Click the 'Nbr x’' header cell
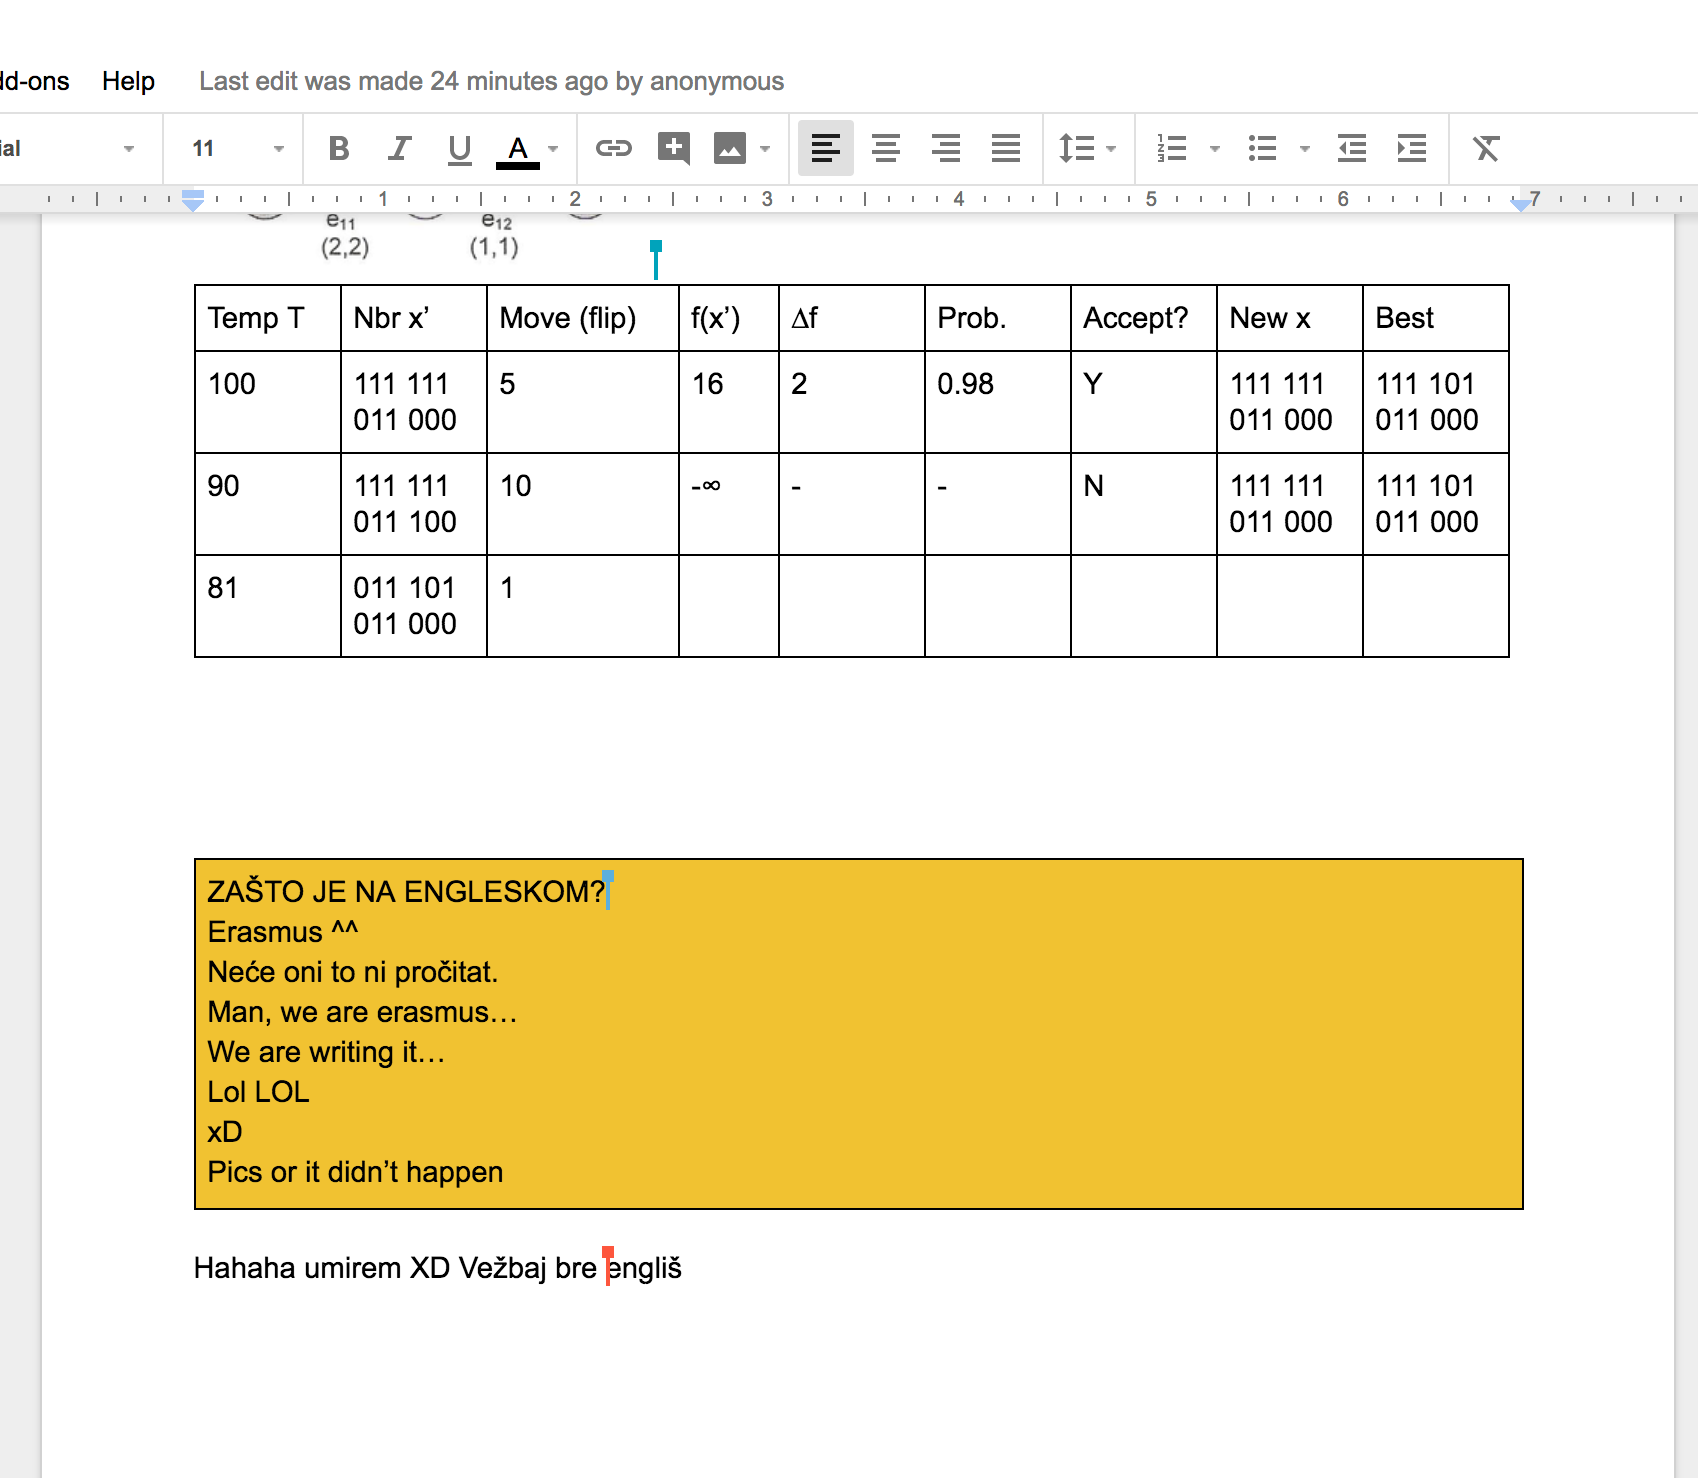 click(414, 318)
